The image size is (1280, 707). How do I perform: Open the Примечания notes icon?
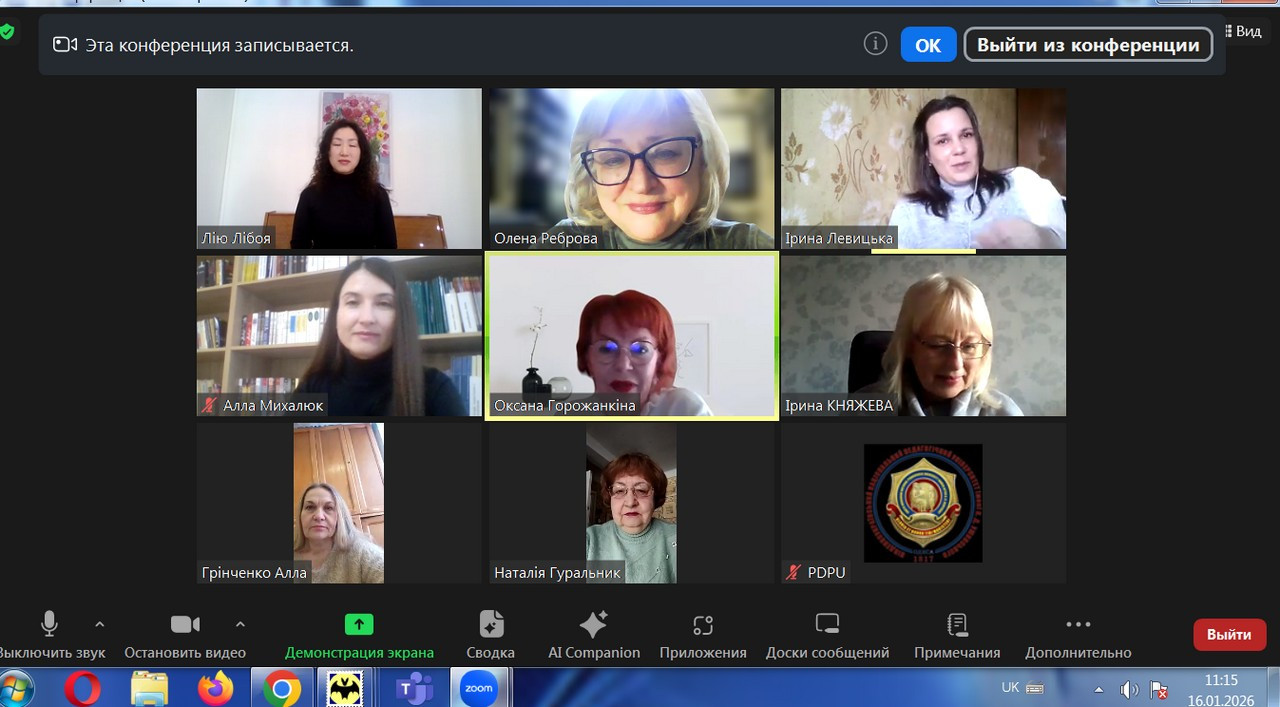tap(957, 625)
